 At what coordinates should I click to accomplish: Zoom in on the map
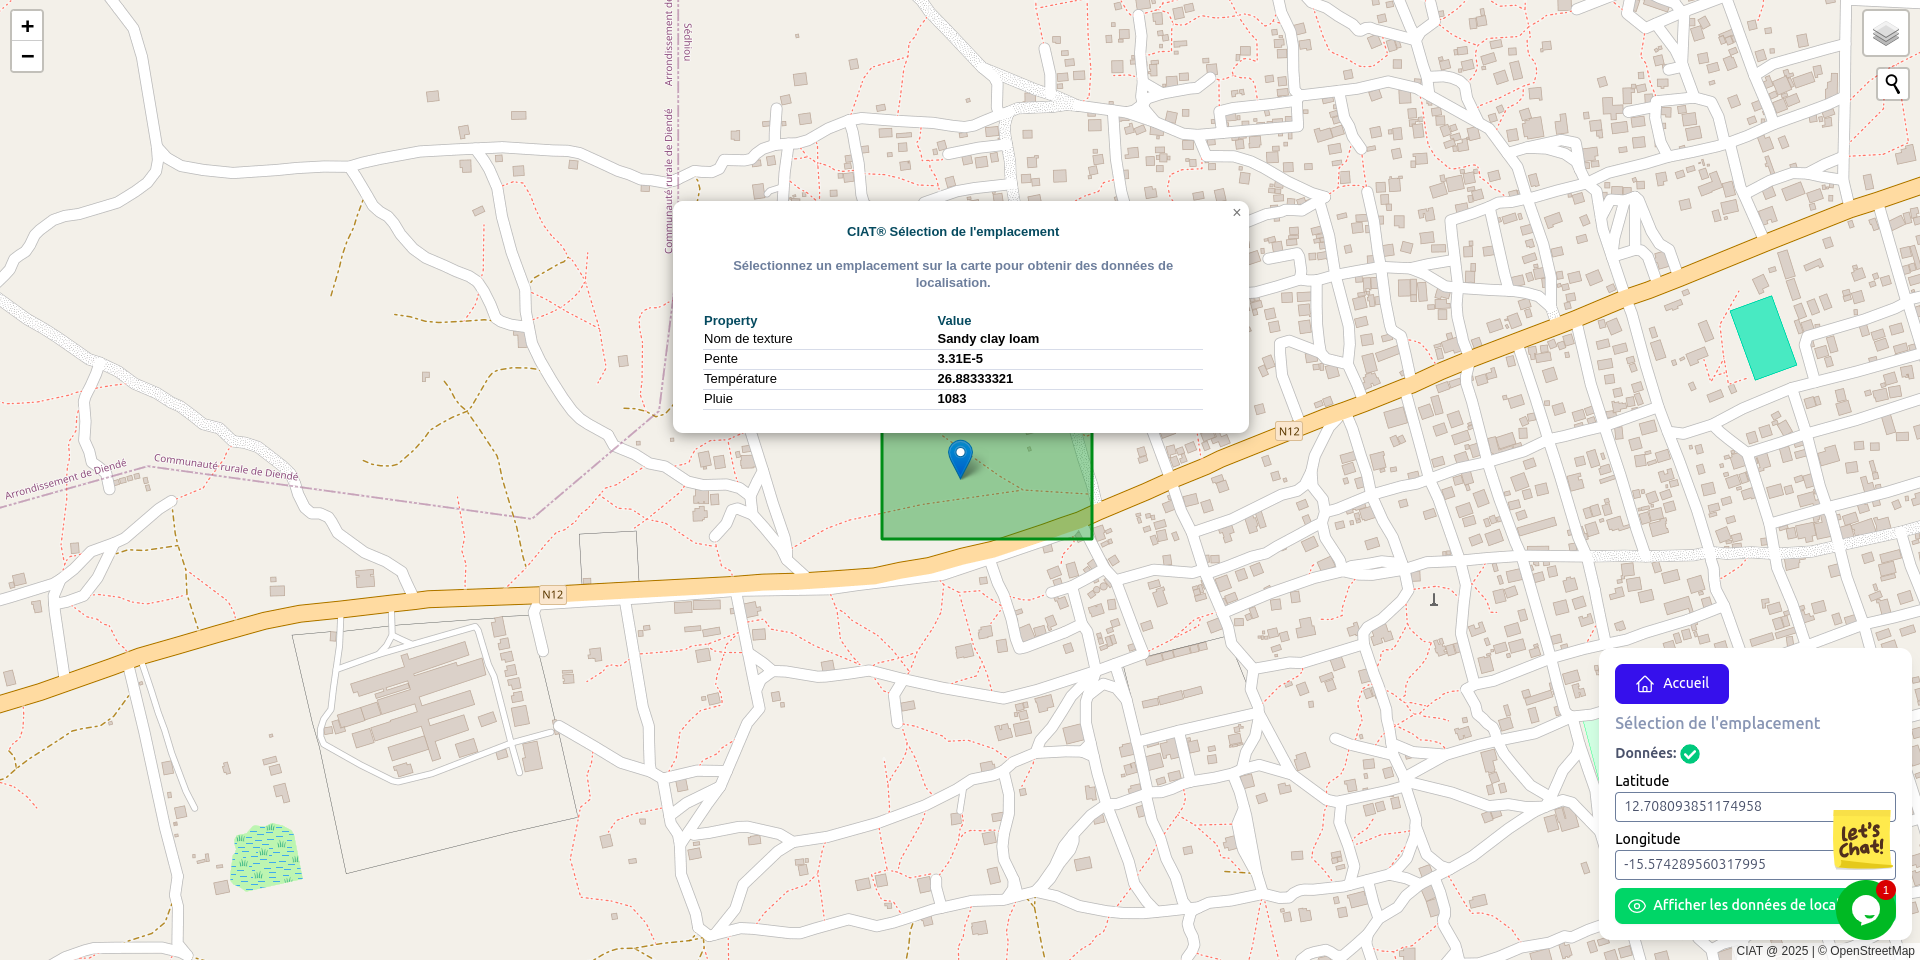27,26
